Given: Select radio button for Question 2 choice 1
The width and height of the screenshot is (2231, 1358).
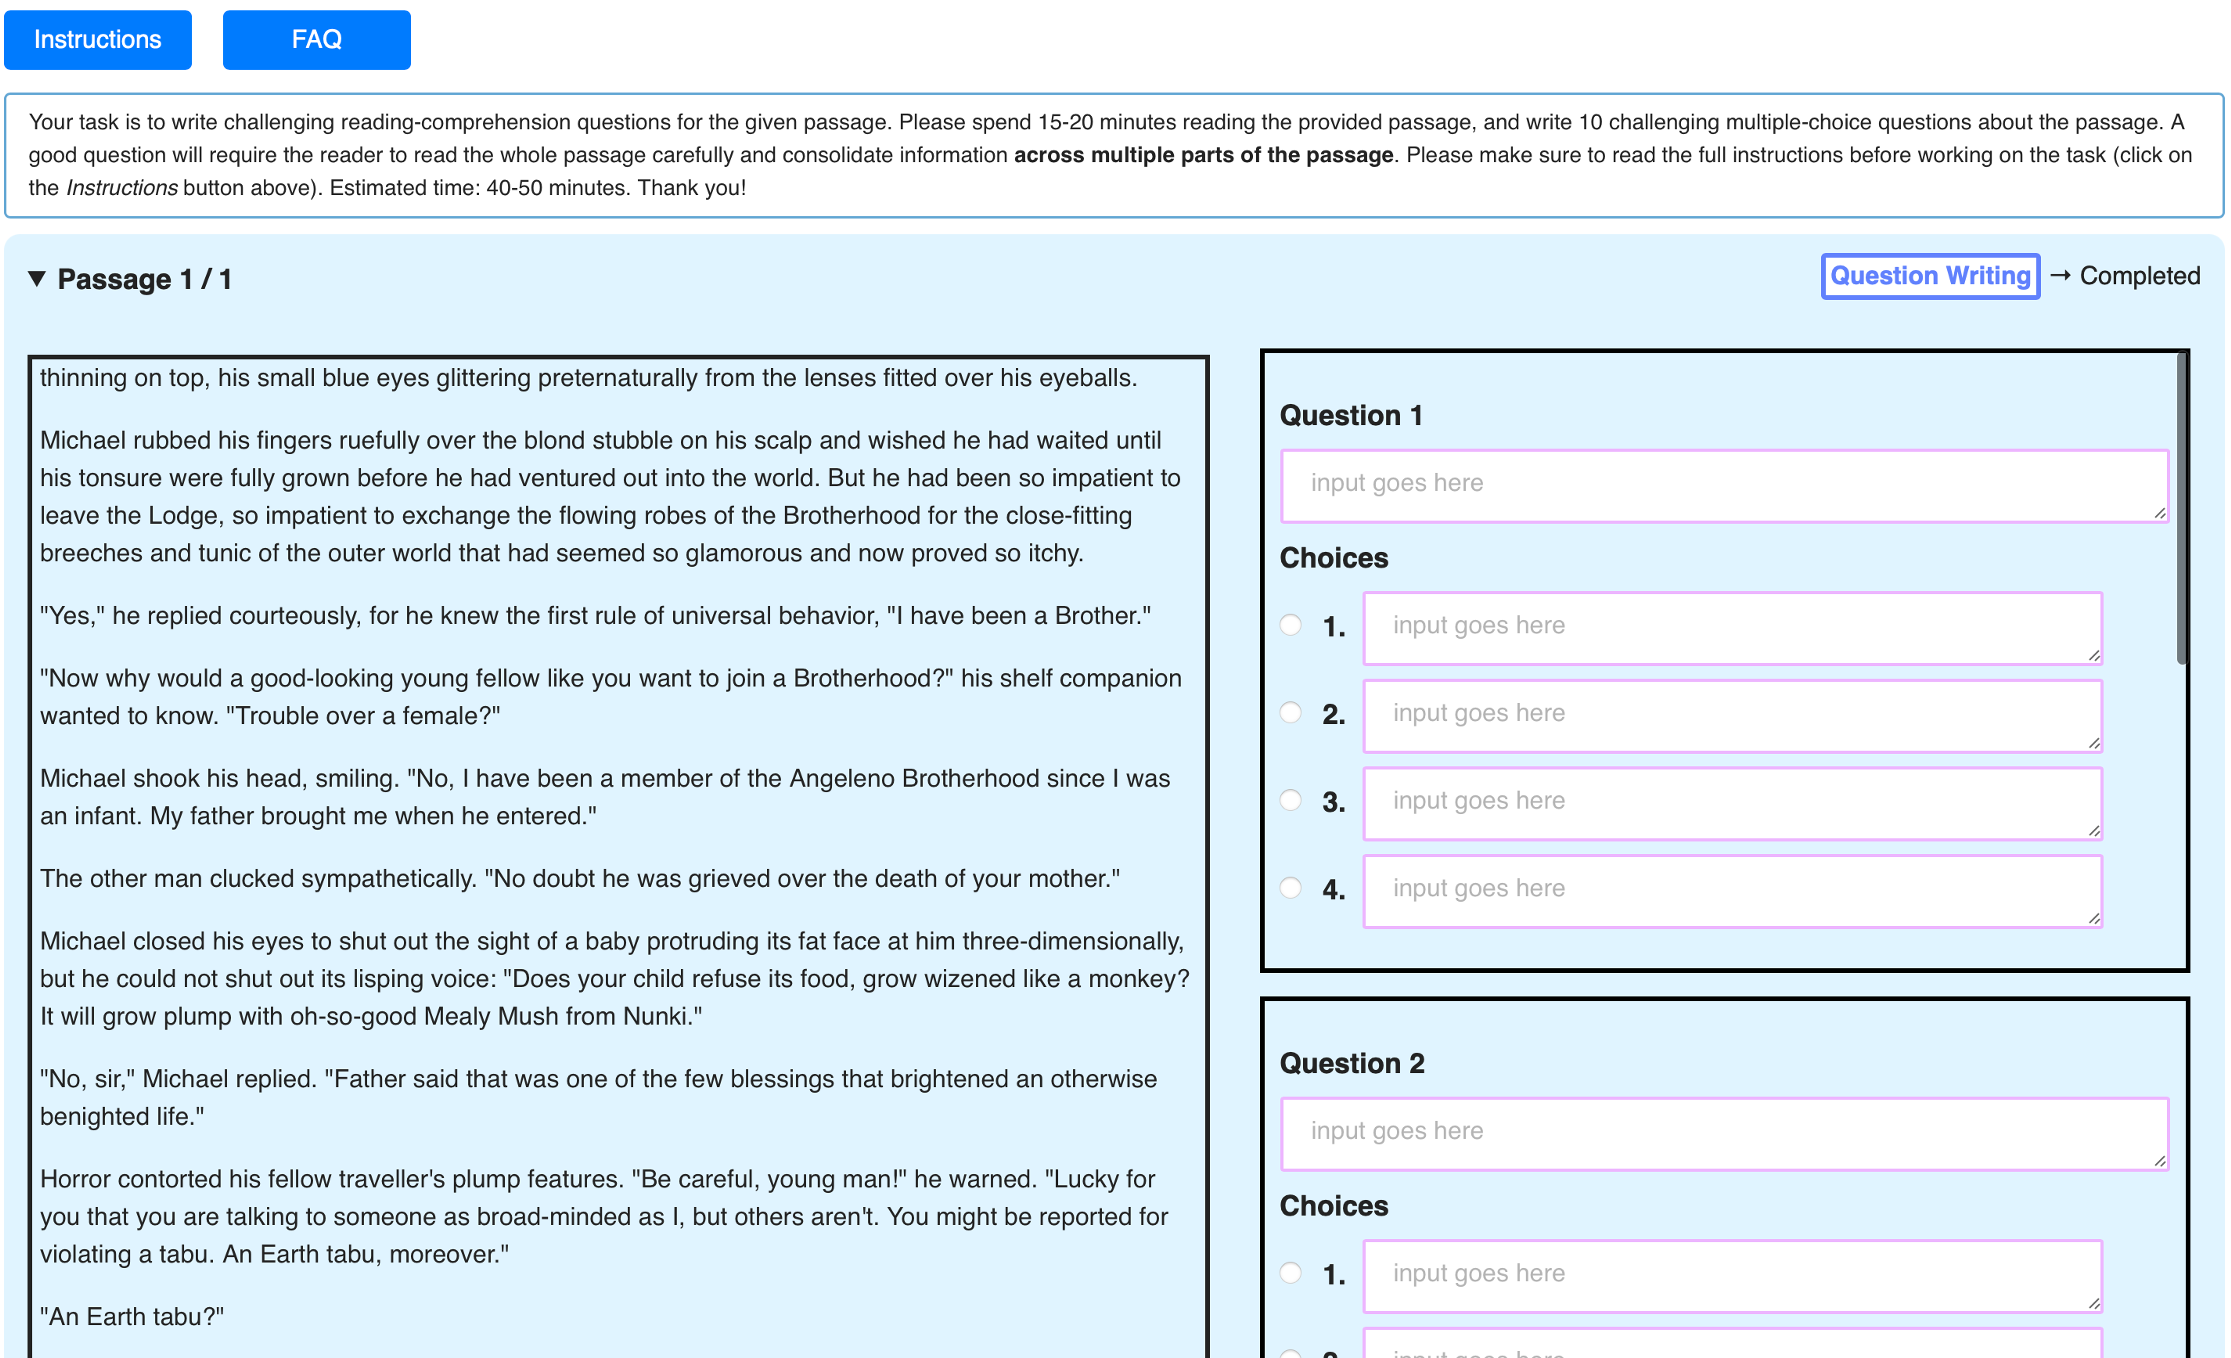Looking at the screenshot, I should (x=1291, y=1273).
